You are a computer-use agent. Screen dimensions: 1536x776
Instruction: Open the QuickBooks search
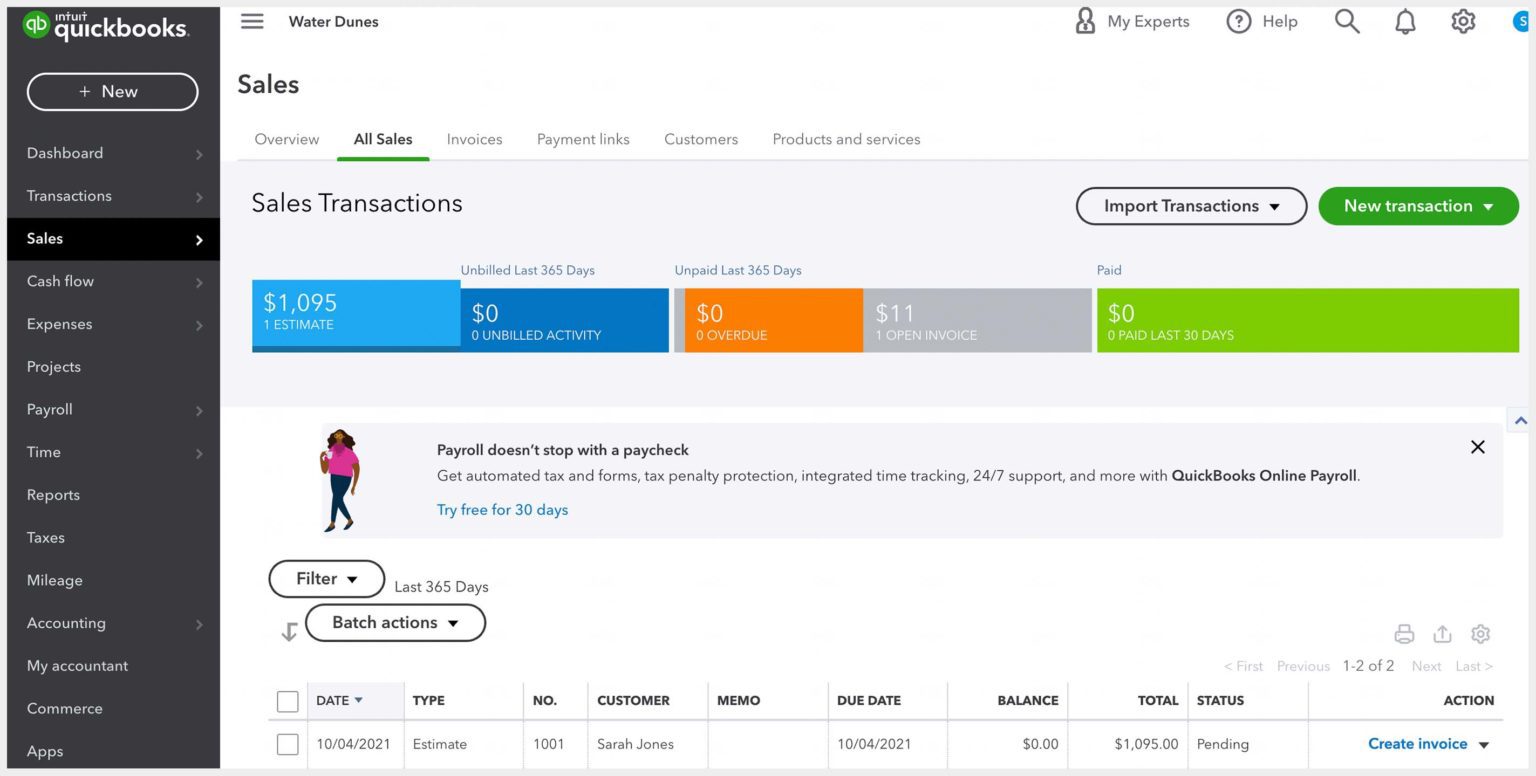[1346, 21]
